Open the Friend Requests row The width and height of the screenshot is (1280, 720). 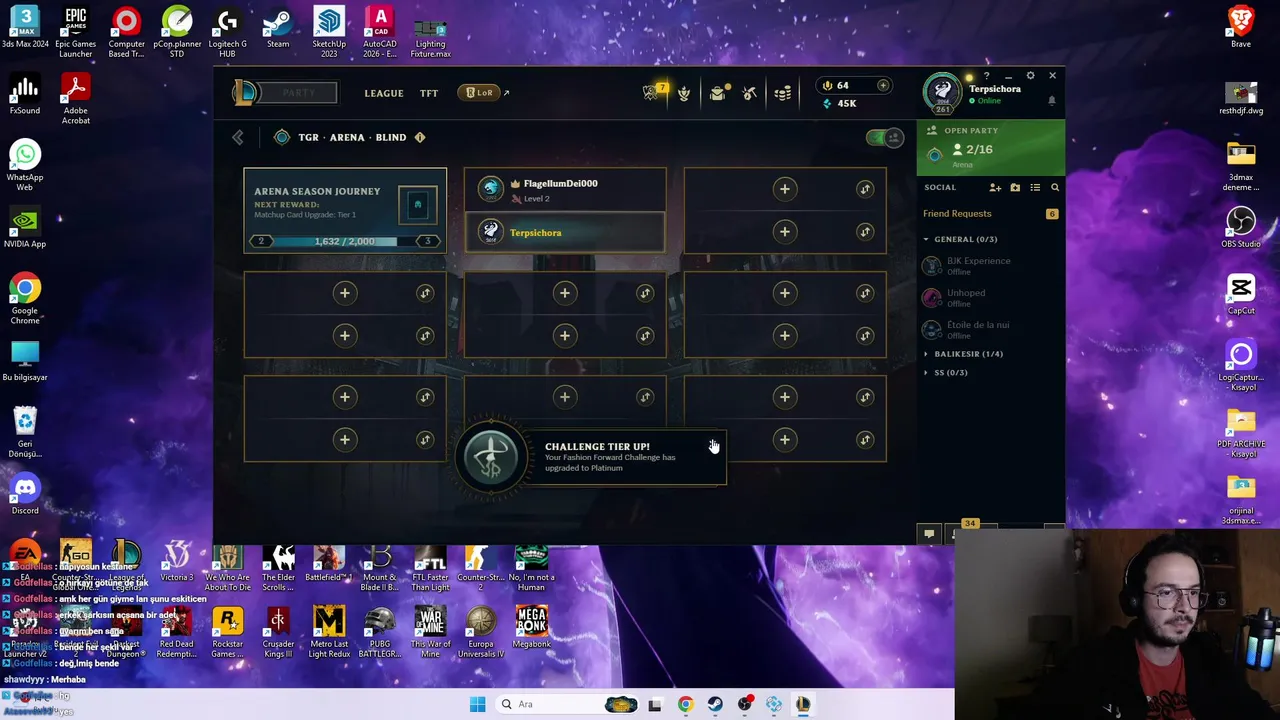tap(990, 214)
